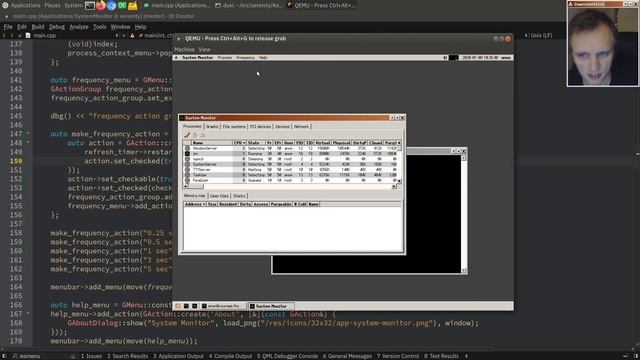Click the locator search icon in Qt status bar
The width and height of the screenshot is (640, 360).
coord(15,356)
